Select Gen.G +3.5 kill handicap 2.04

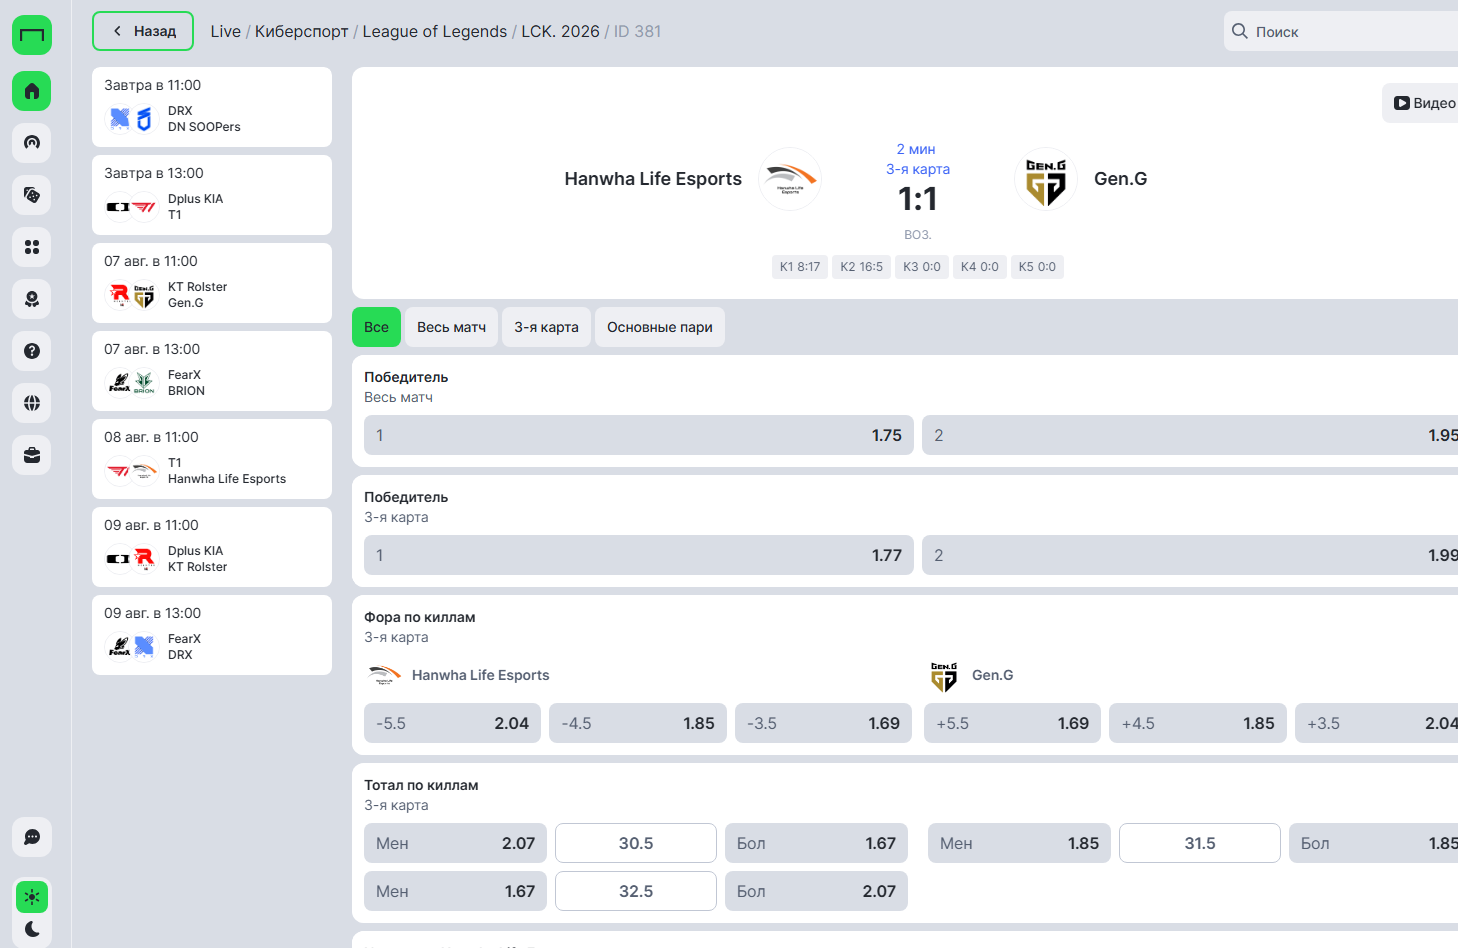coord(1377,723)
